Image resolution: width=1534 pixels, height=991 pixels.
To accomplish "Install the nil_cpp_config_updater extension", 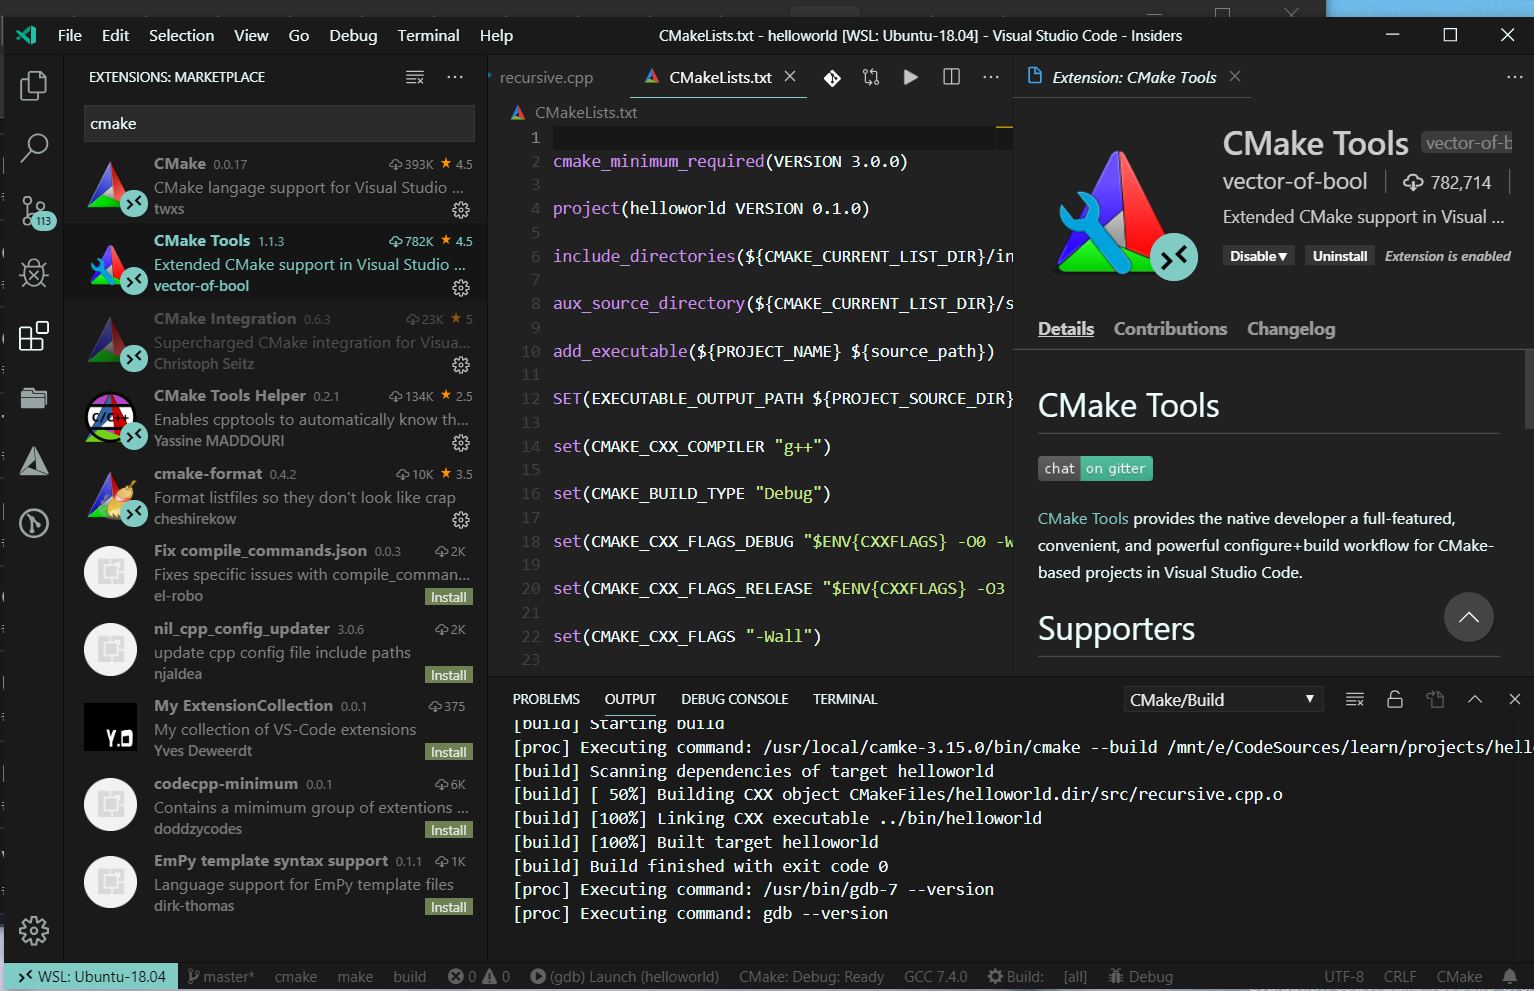I will click(449, 675).
